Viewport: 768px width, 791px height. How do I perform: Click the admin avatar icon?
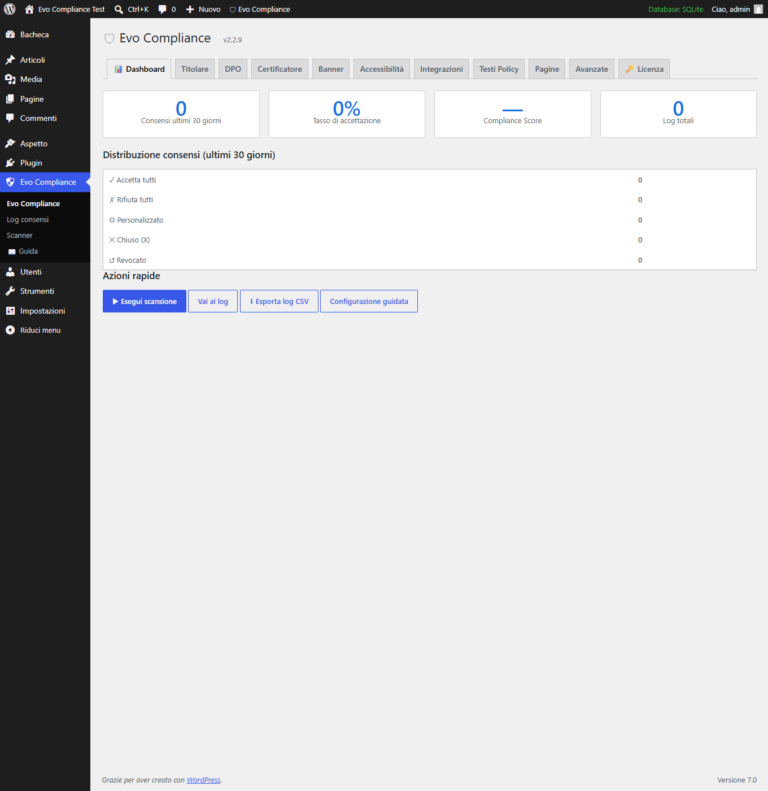point(758,9)
